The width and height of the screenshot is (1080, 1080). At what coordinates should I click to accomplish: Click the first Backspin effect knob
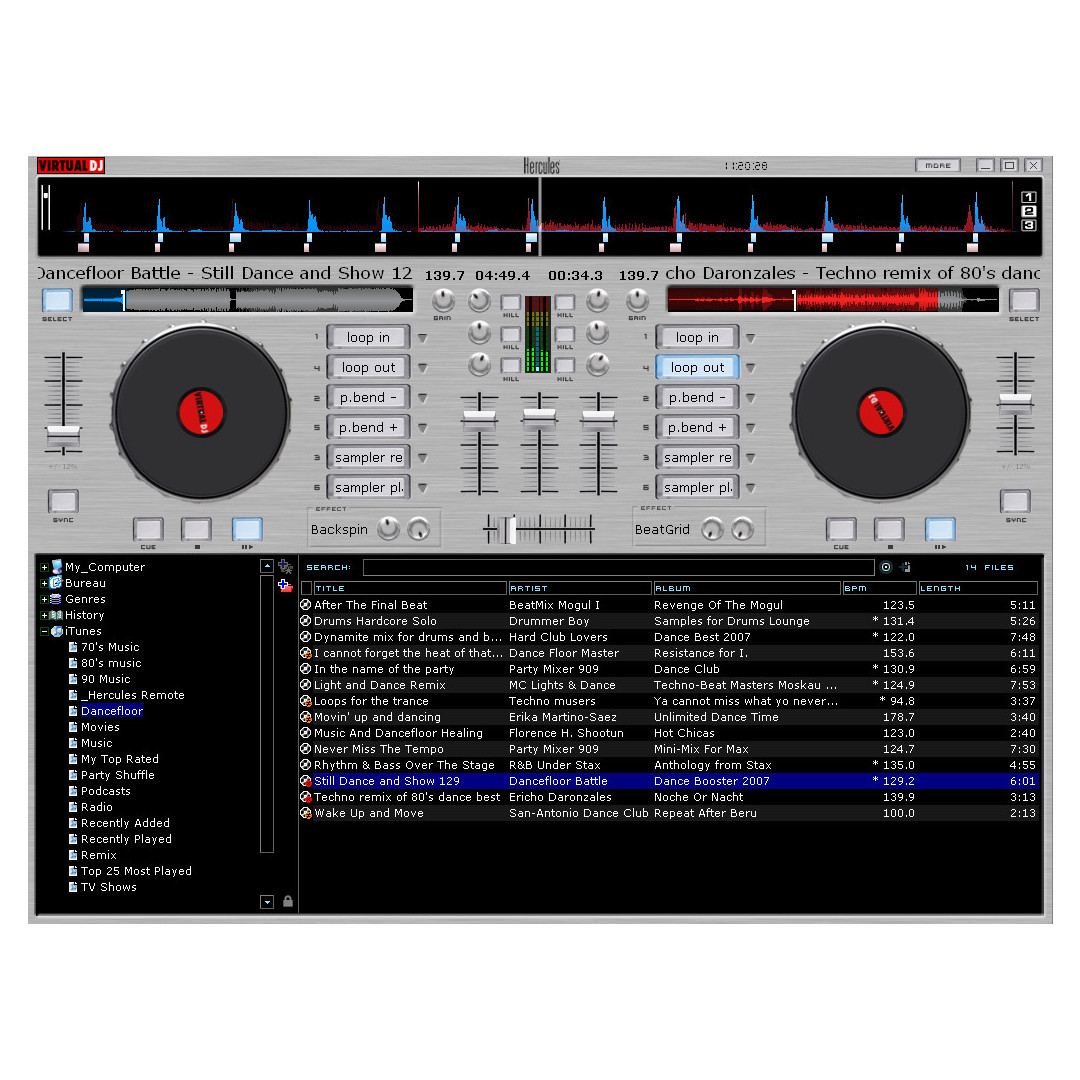389,528
